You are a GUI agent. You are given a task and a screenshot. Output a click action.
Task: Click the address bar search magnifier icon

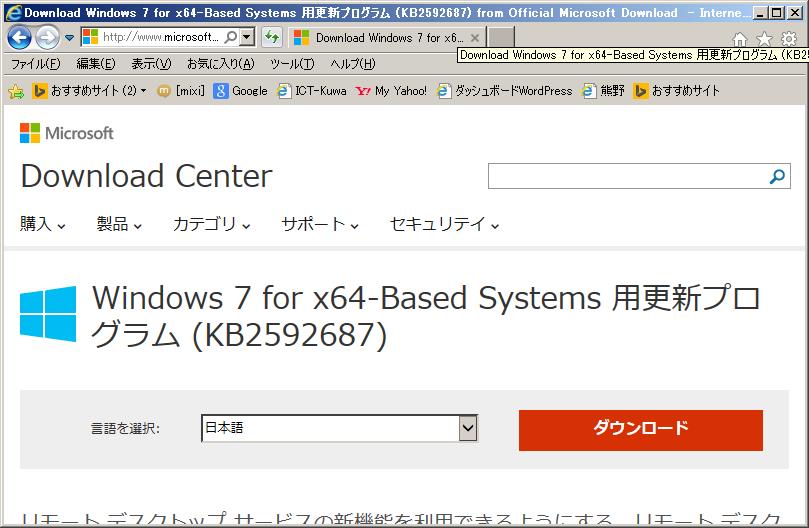(231, 37)
